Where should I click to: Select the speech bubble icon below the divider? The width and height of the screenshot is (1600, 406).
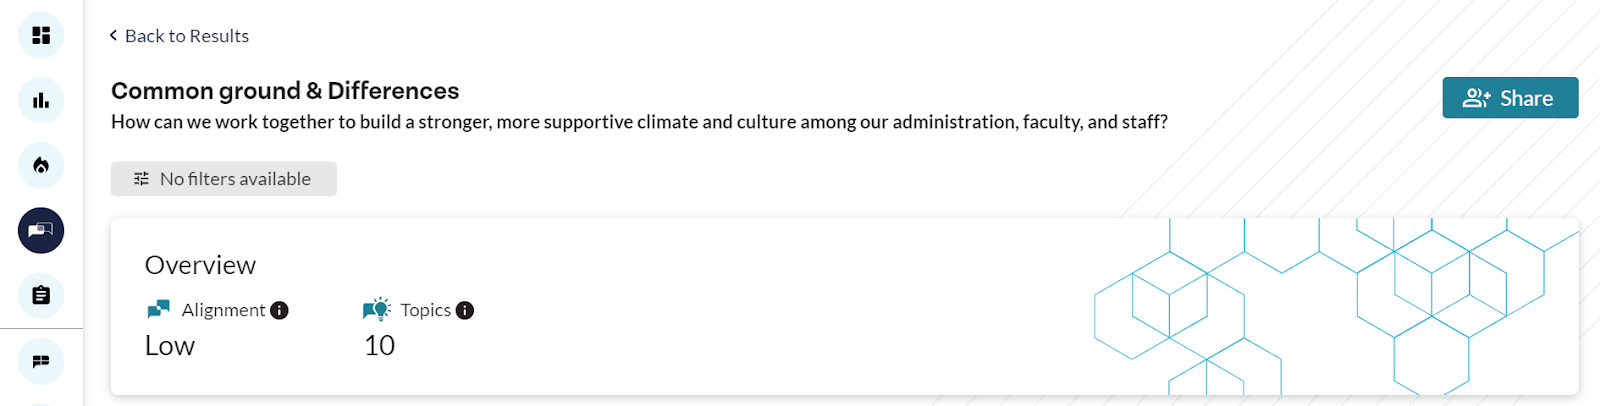click(x=41, y=361)
